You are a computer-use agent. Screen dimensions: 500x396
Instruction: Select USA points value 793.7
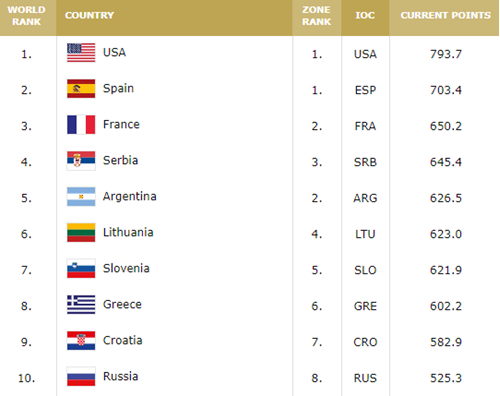coord(446,54)
